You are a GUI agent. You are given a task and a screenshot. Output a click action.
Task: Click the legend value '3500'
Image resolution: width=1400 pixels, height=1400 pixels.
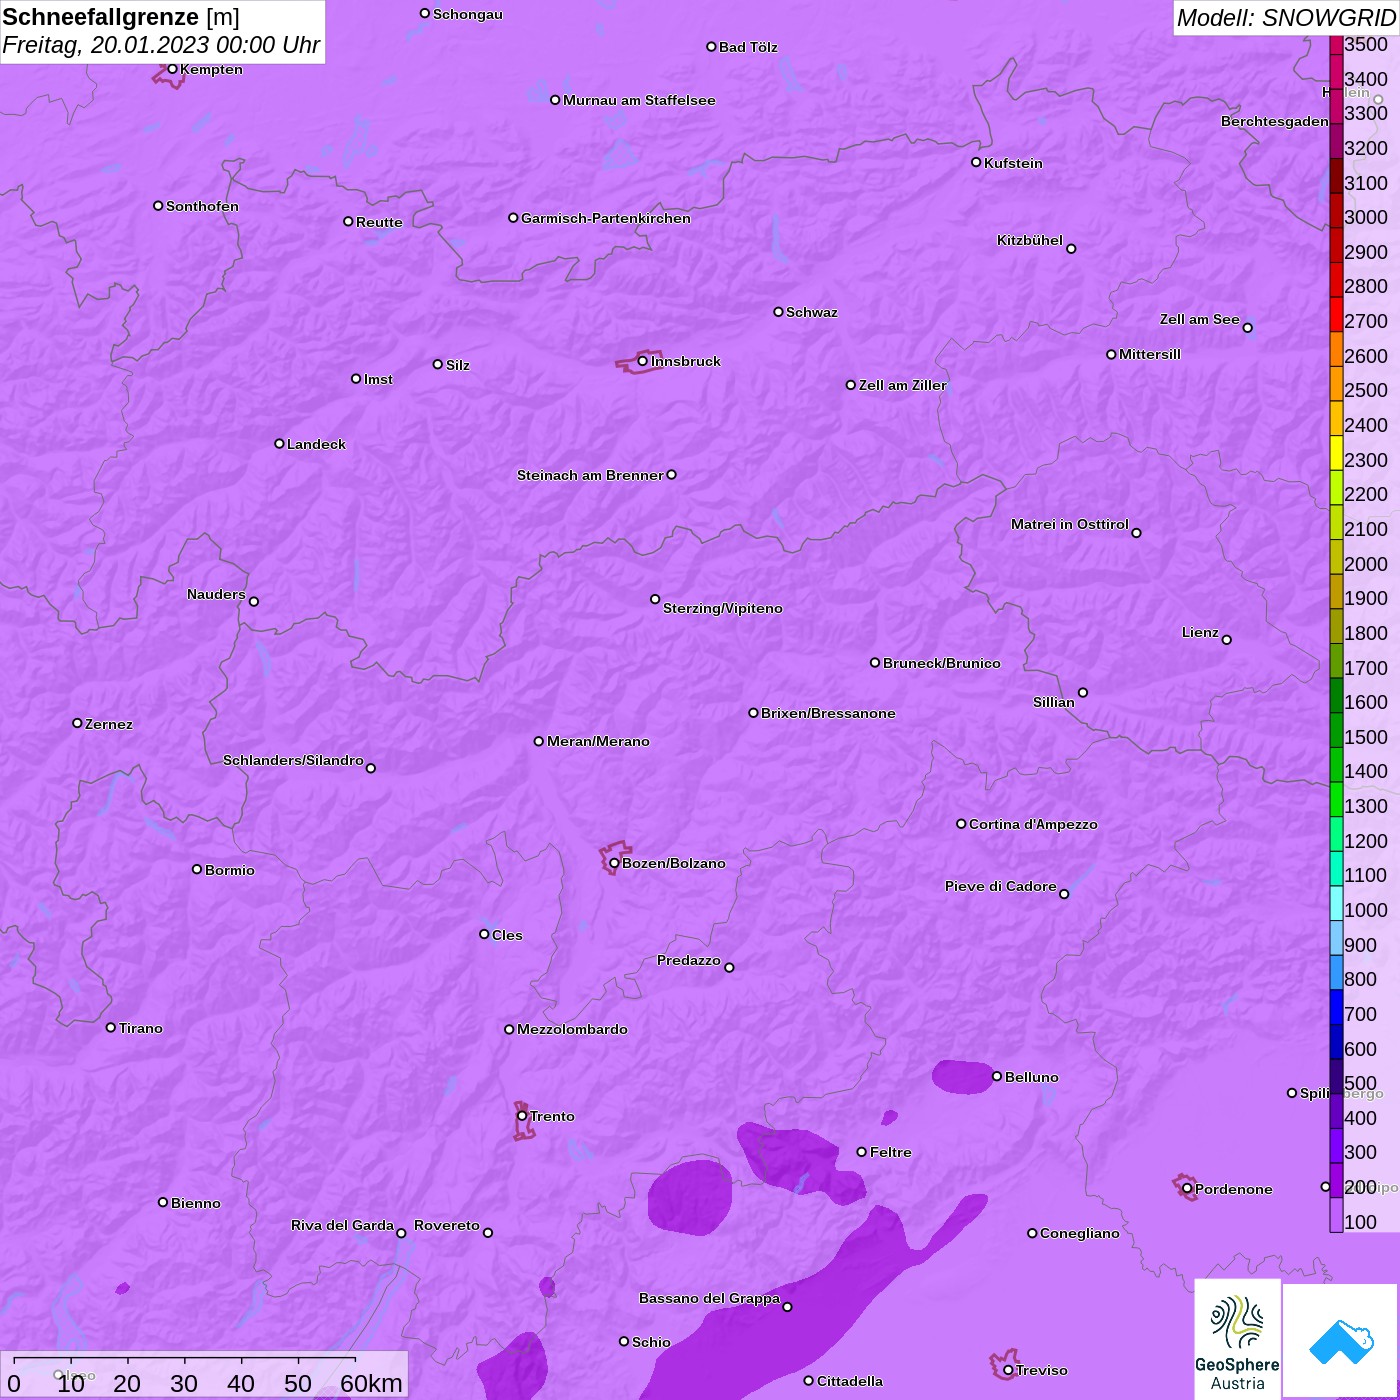(1366, 44)
